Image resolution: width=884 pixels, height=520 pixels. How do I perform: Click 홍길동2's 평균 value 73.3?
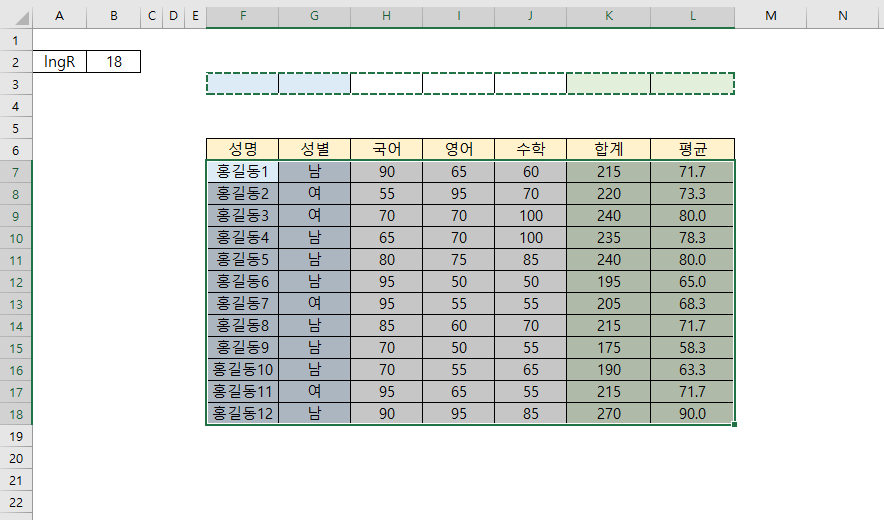tap(692, 193)
